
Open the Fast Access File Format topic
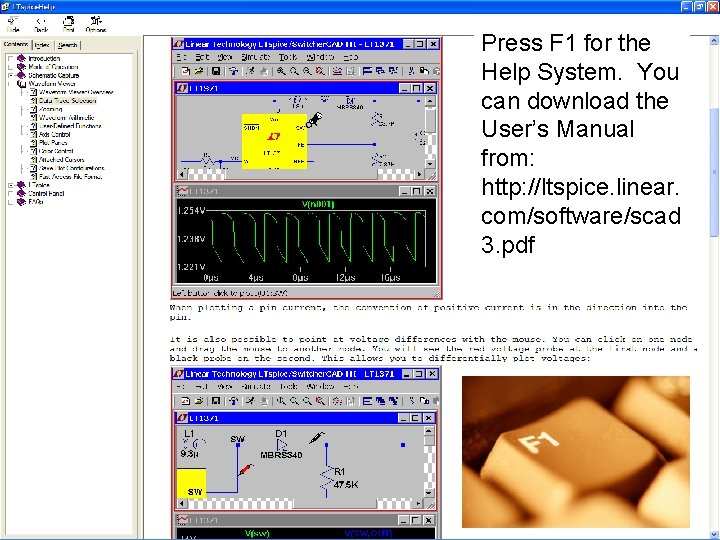point(71,176)
